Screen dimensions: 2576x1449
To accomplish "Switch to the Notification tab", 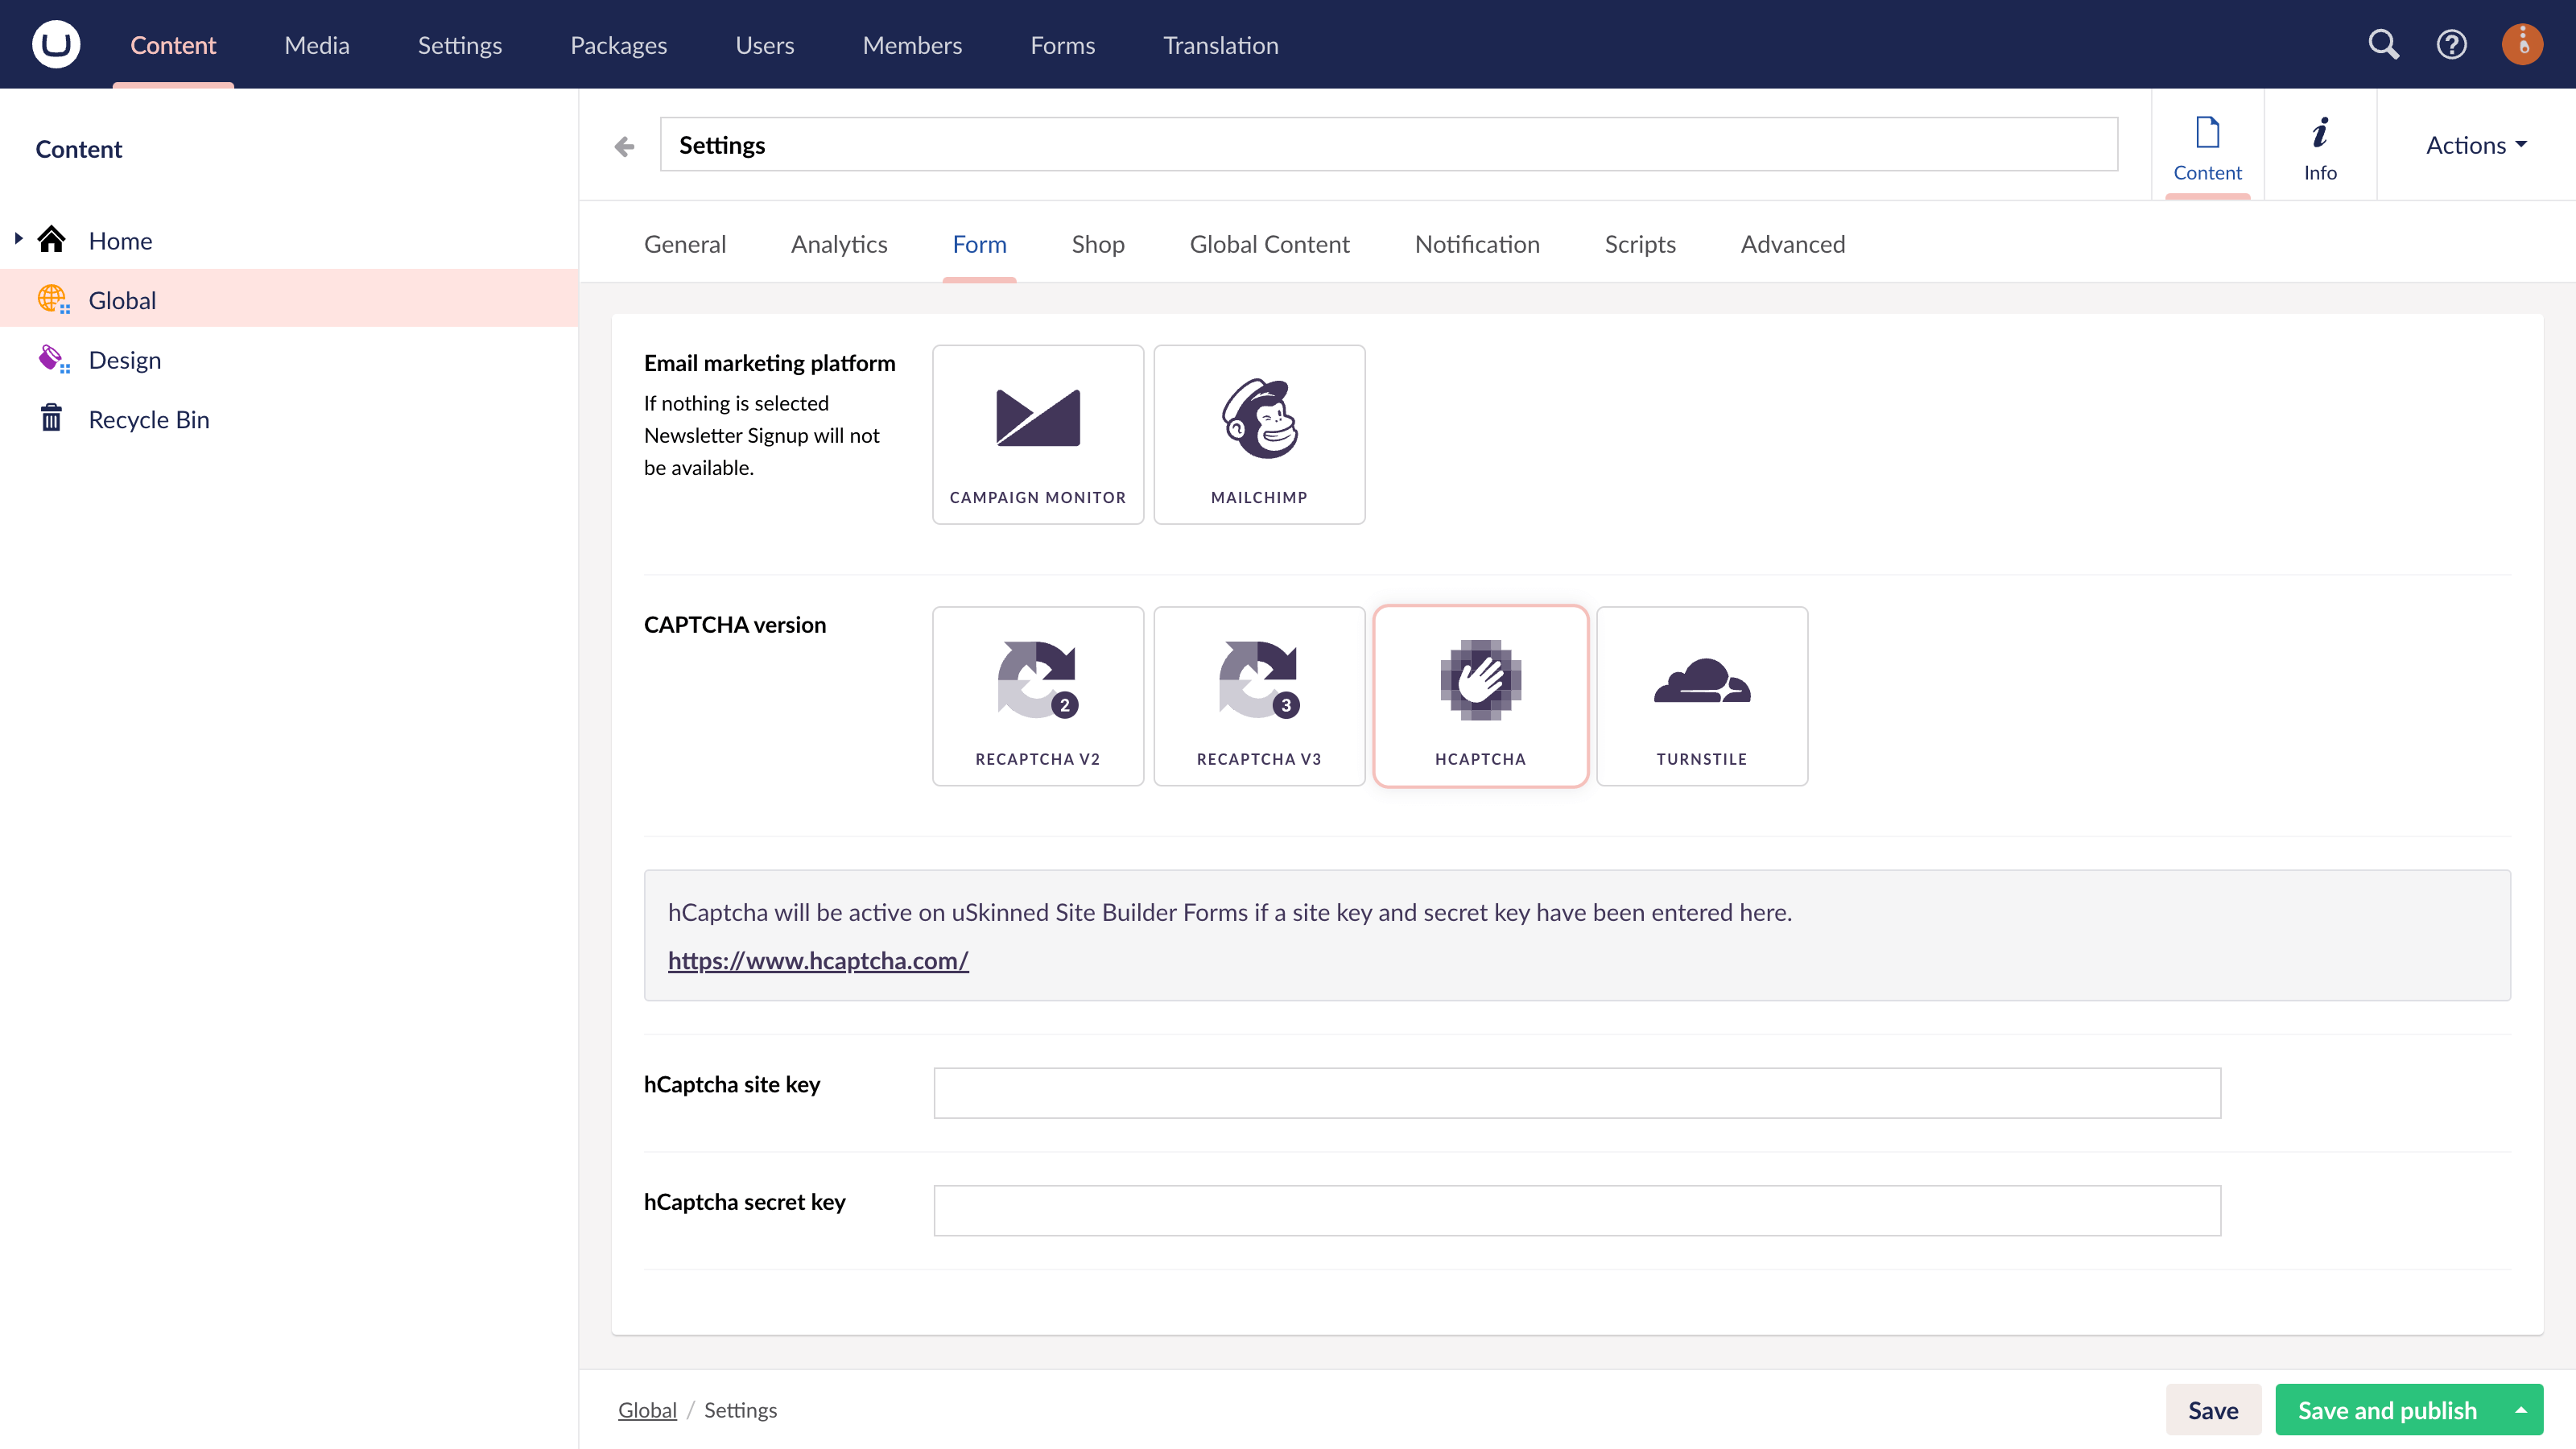I will (x=1477, y=243).
